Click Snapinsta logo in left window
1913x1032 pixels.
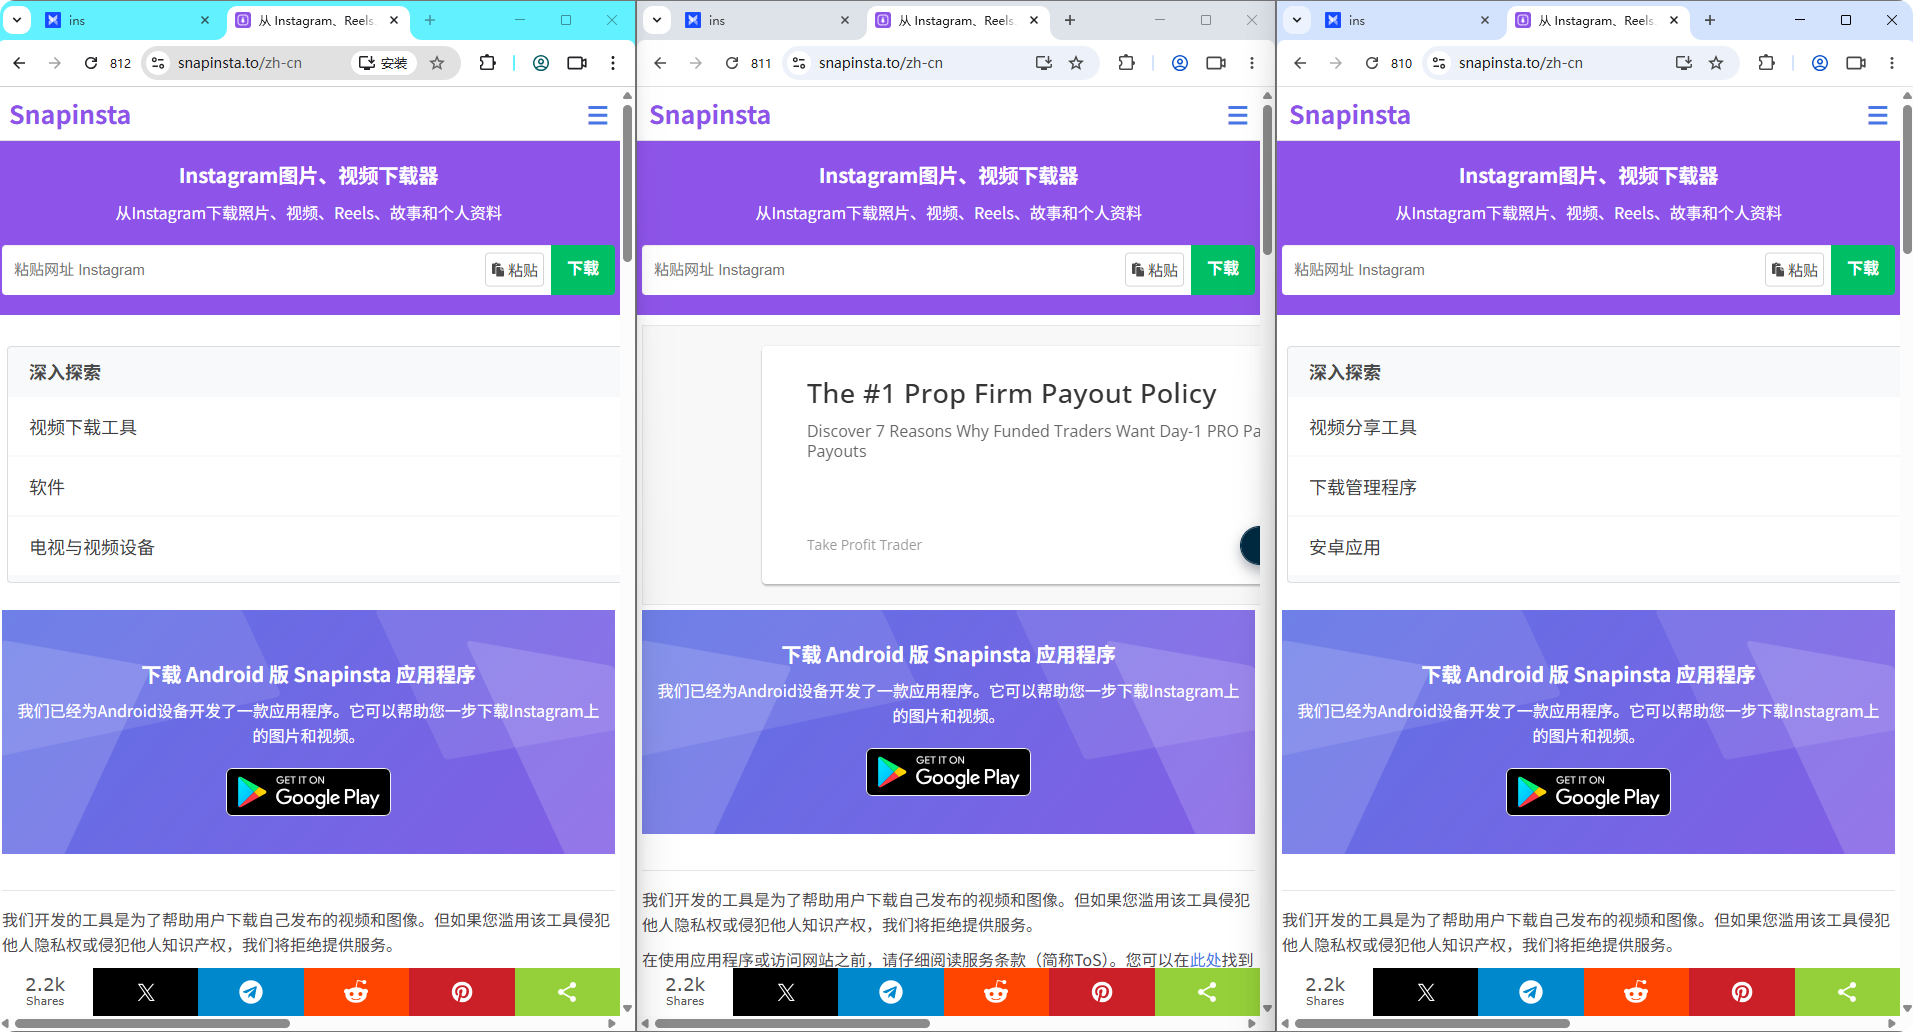tap(70, 115)
